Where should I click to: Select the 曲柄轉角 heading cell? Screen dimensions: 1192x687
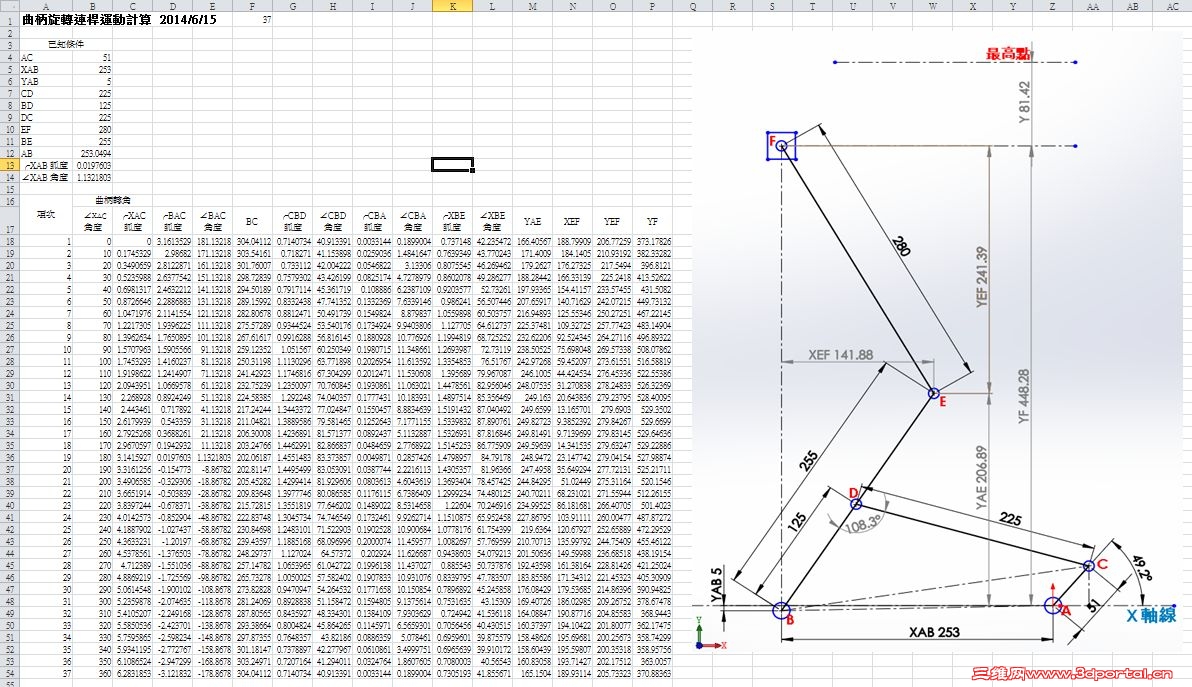[113, 201]
